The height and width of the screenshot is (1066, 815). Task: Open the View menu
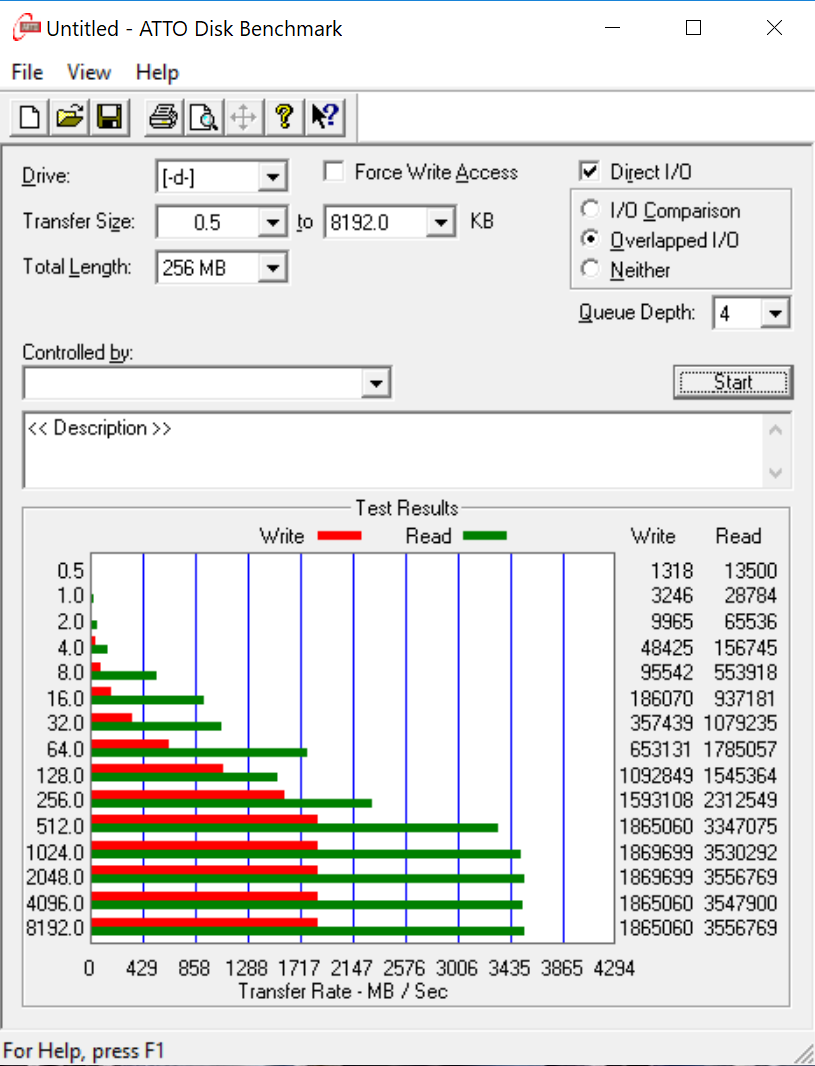89,72
